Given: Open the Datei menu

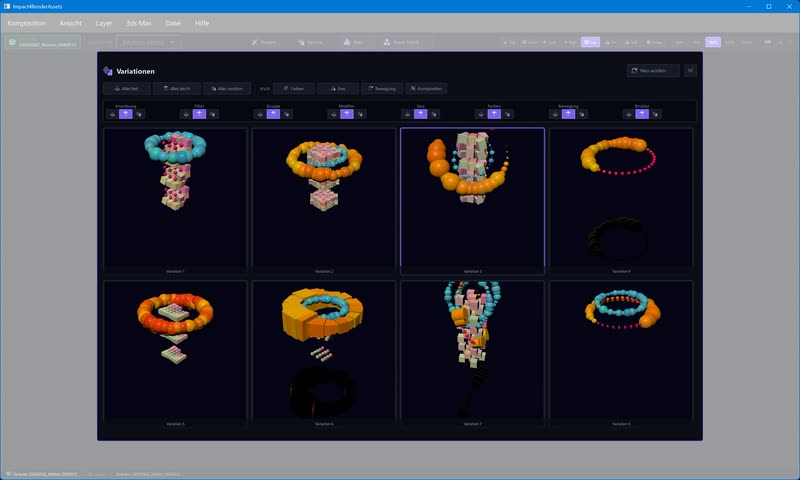Looking at the screenshot, I should pyautogui.click(x=173, y=23).
